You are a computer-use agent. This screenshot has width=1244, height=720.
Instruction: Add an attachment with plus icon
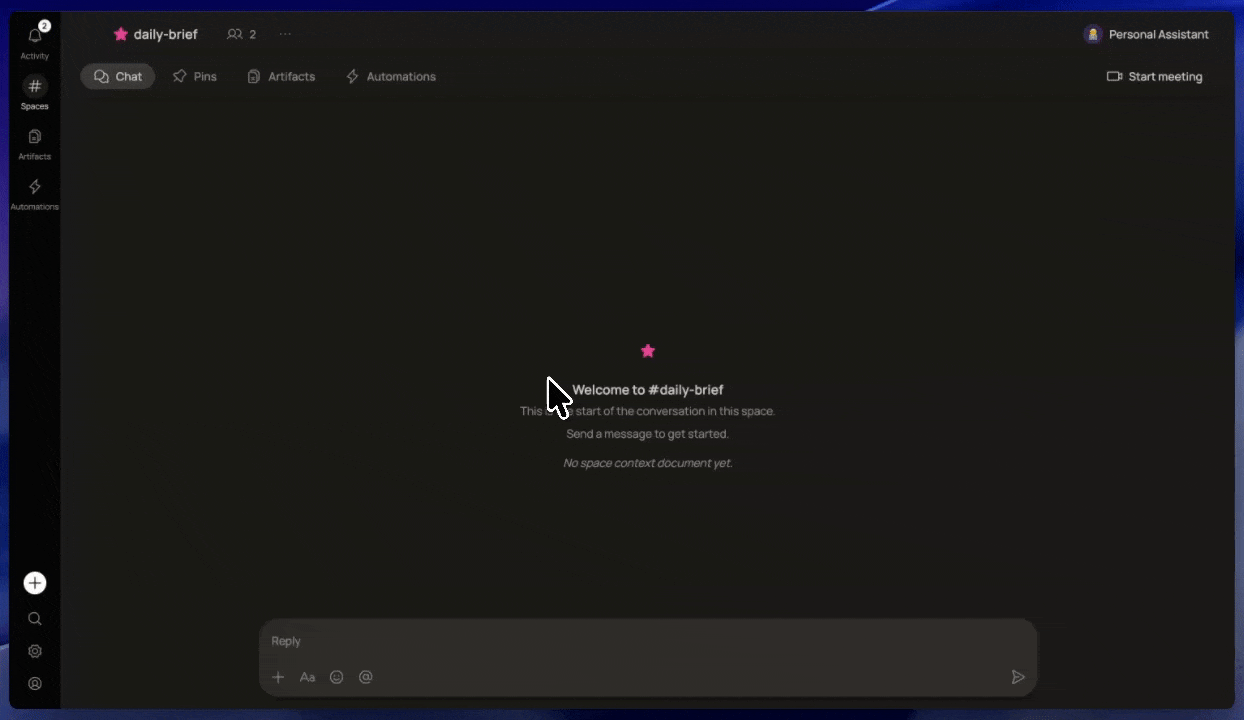pos(278,677)
